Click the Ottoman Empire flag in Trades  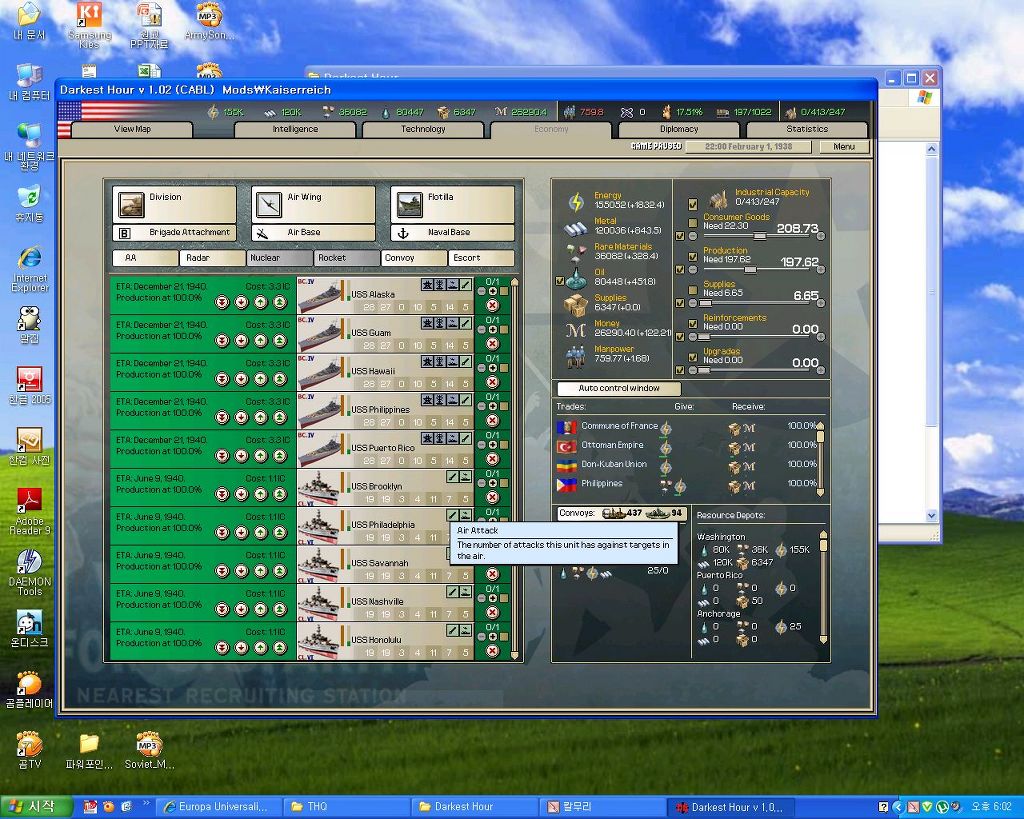tap(566, 447)
